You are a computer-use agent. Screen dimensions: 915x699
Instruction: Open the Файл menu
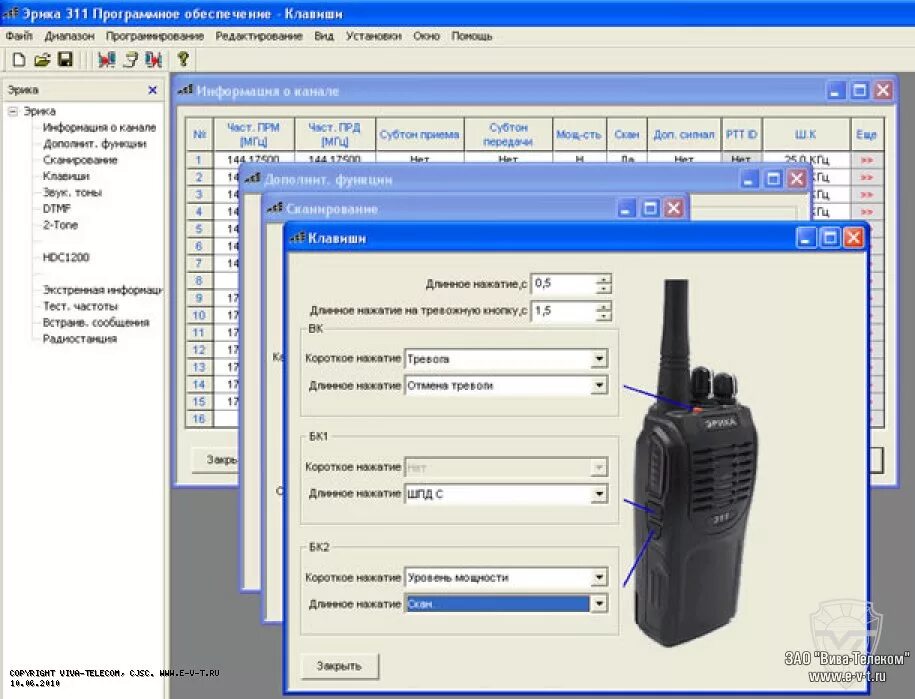(19, 36)
